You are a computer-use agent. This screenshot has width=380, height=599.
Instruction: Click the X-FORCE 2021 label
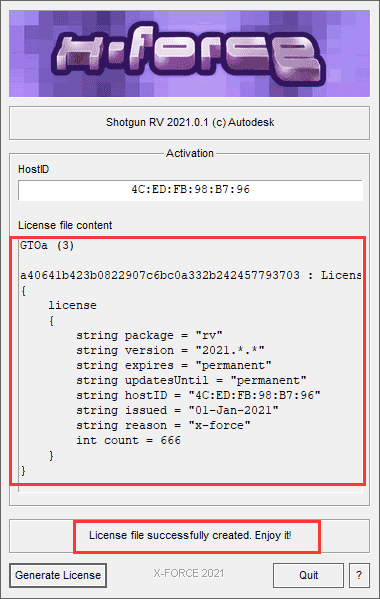tap(189, 573)
